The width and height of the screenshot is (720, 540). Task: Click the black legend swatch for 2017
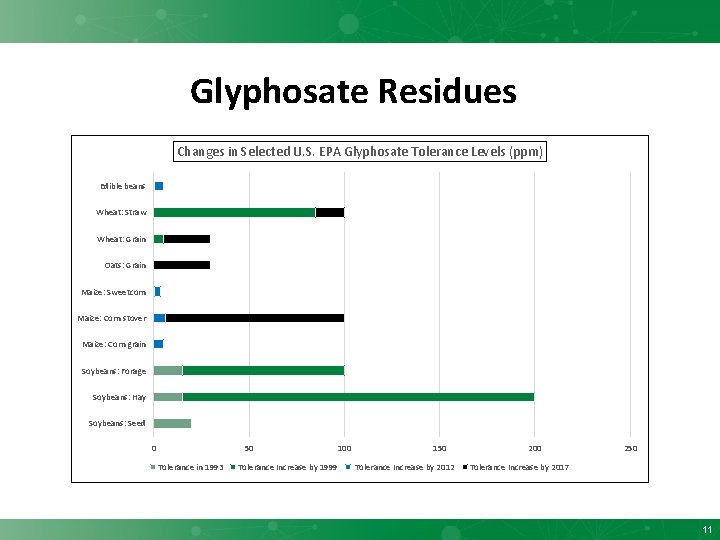tap(465, 467)
